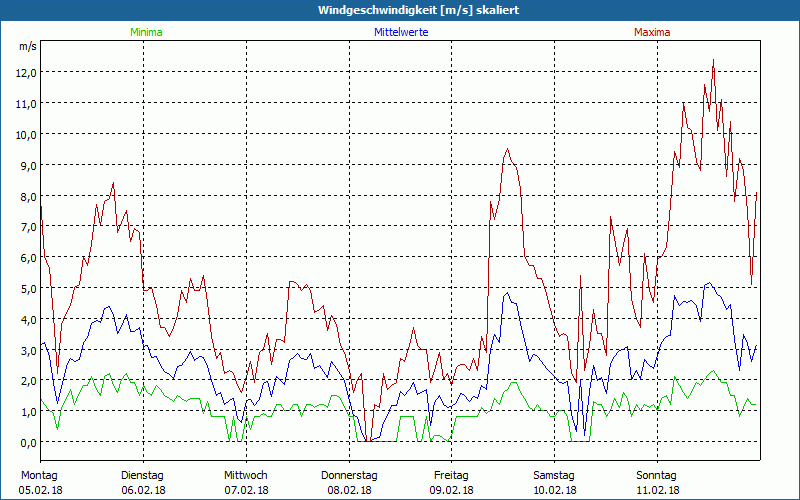Select the 'Freitag' day label
This screenshot has height=500, width=800.
451,475
